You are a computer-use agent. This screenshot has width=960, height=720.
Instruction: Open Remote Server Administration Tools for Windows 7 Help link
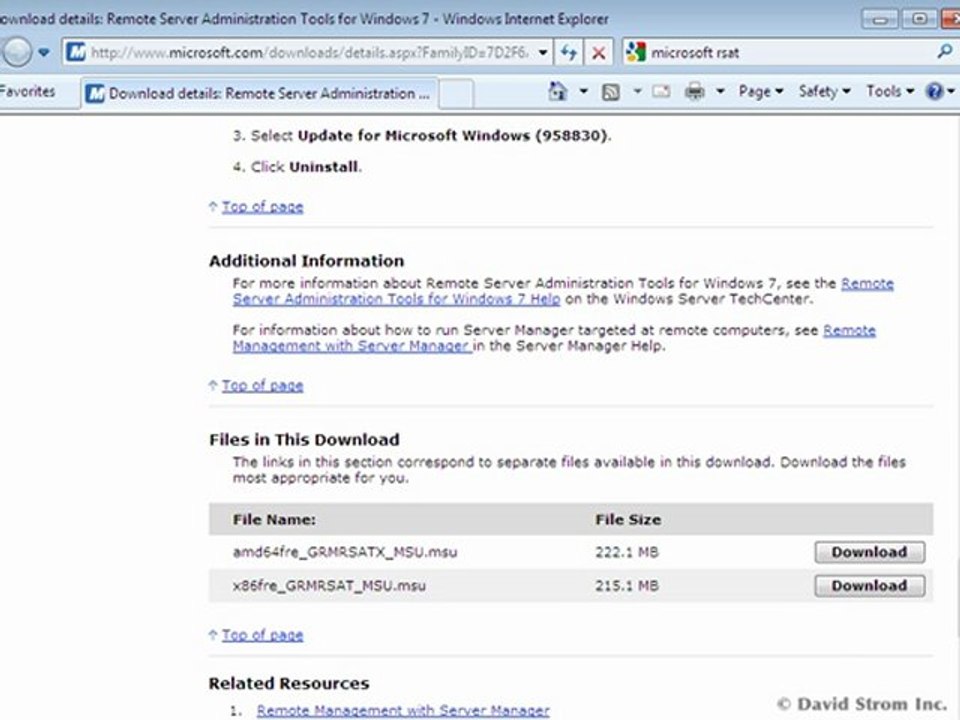coord(396,299)
